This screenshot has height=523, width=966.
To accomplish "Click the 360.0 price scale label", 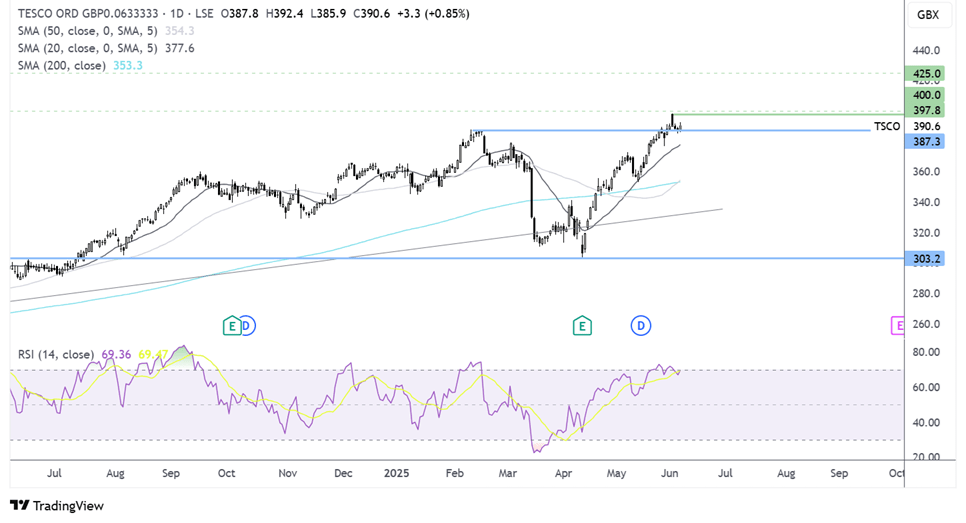I will (x=927, y=172).
